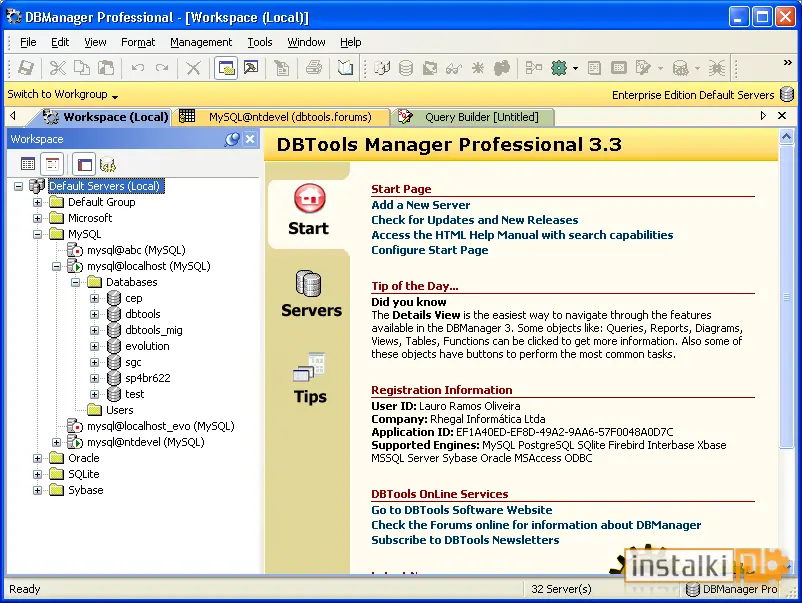Screen dimensions: 802x603
Task: Expand the Default Group folder
Action: tap(37, 203)
